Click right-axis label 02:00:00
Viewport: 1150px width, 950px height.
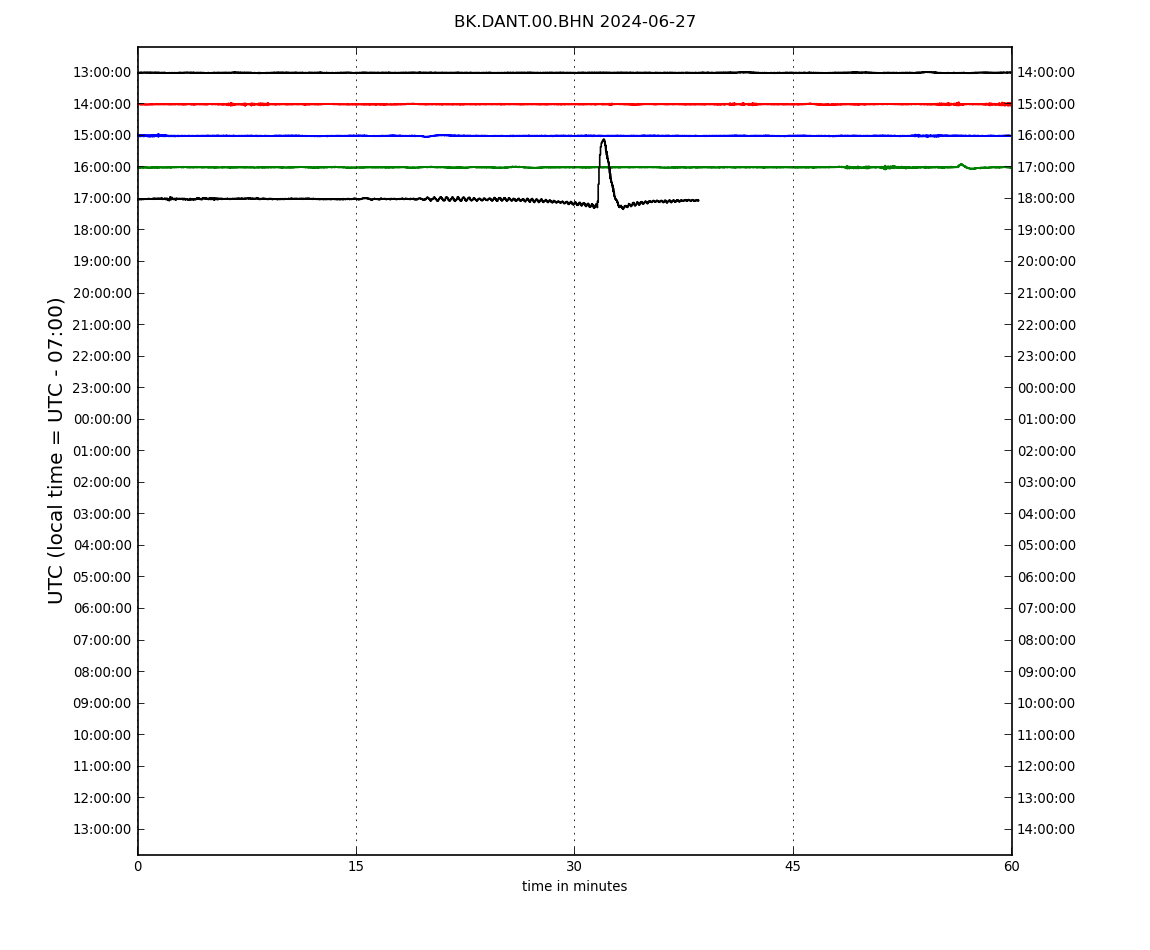[1047, 451]
